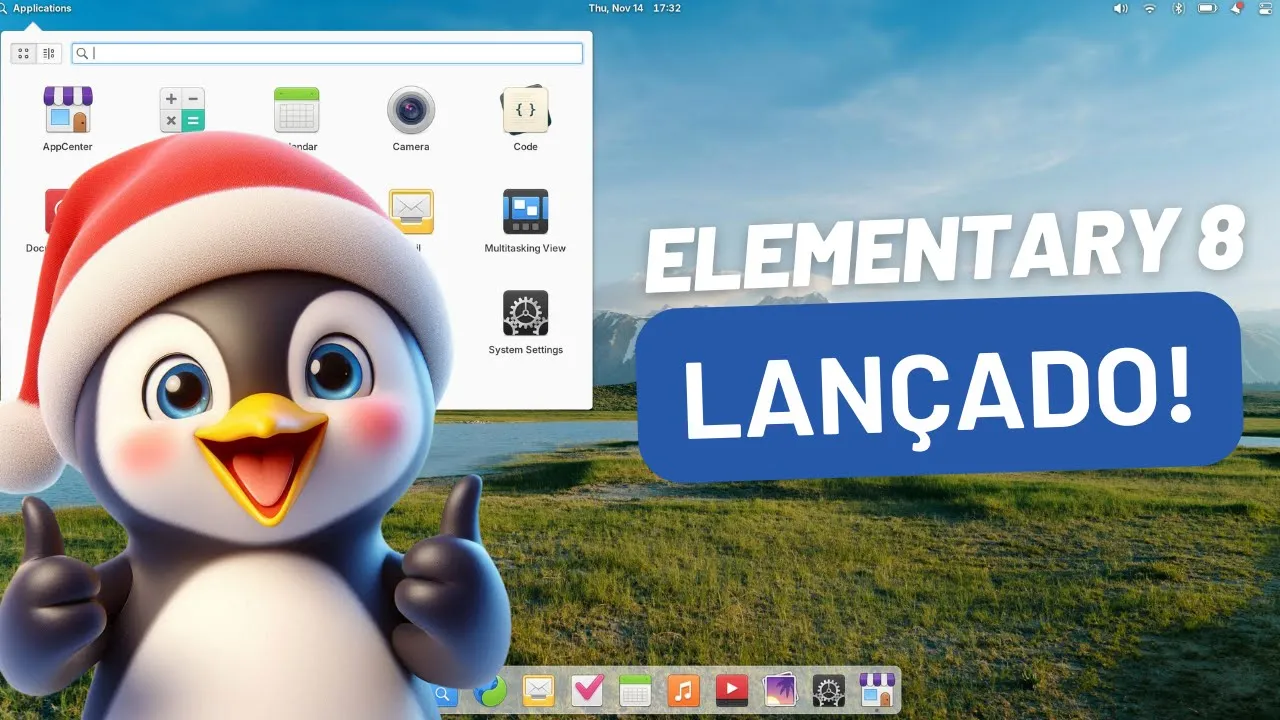
Task: Launch Camera from the applications grid
Action: pos(411,119)
